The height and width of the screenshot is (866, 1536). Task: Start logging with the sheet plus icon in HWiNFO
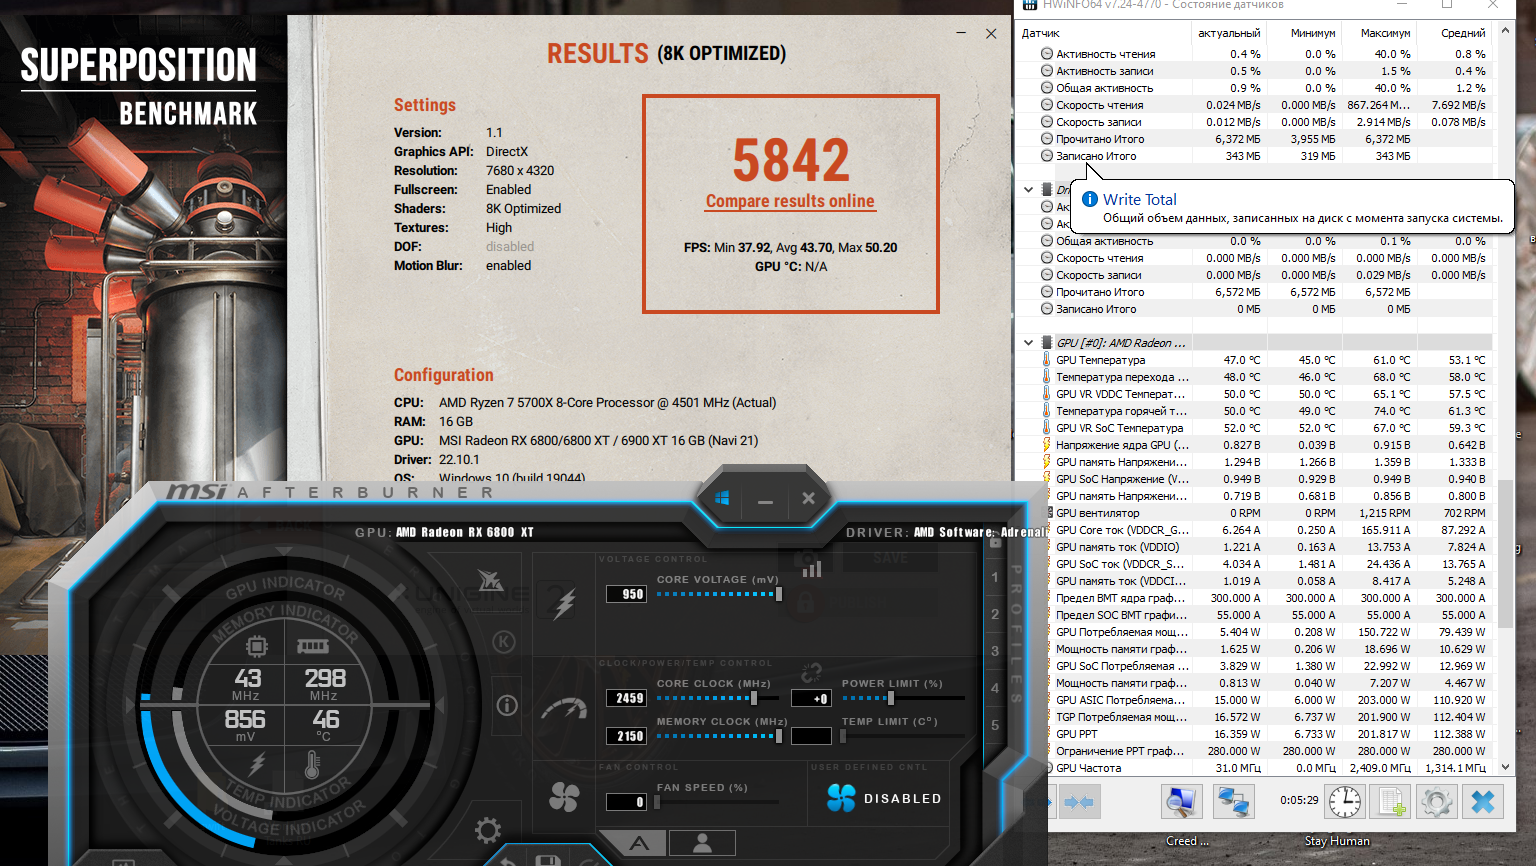1389,802
